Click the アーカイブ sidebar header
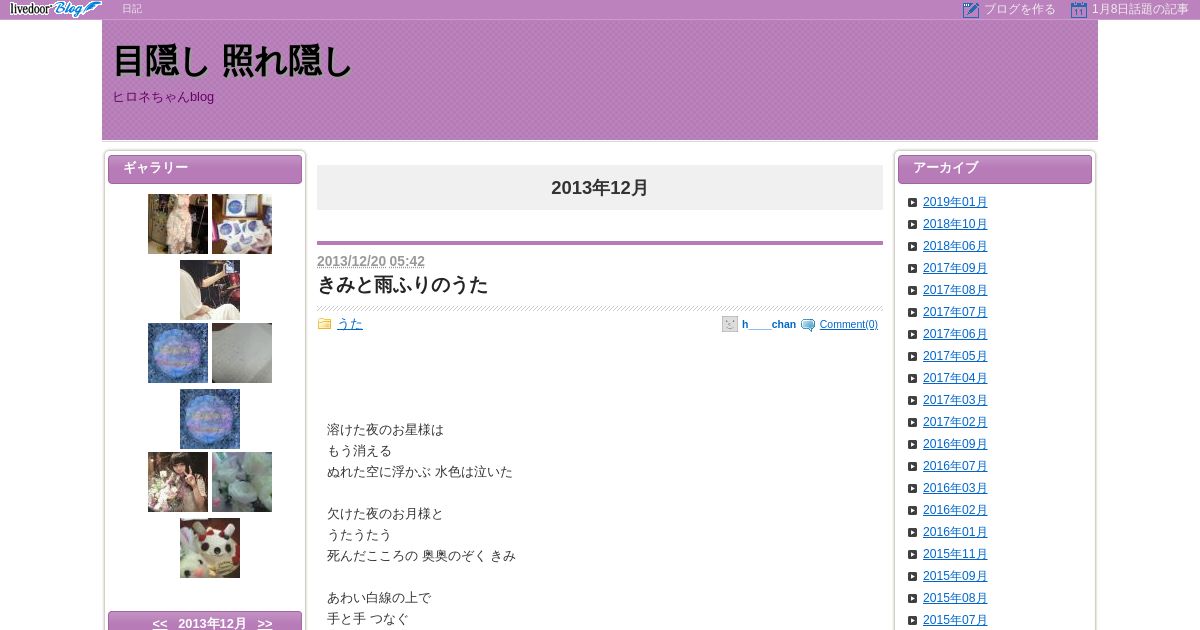The width and height of the screenshot is (1200, 630). tap(995, 169)
